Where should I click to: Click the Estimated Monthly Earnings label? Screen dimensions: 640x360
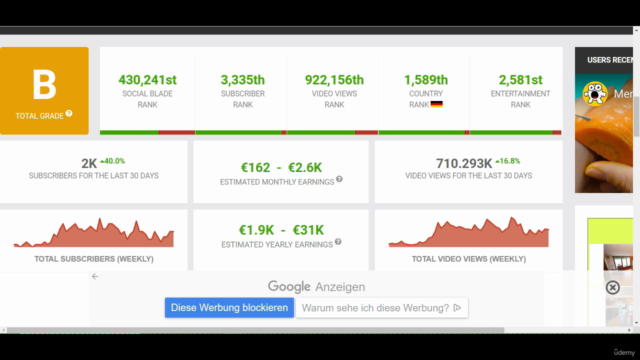(277, 182)
